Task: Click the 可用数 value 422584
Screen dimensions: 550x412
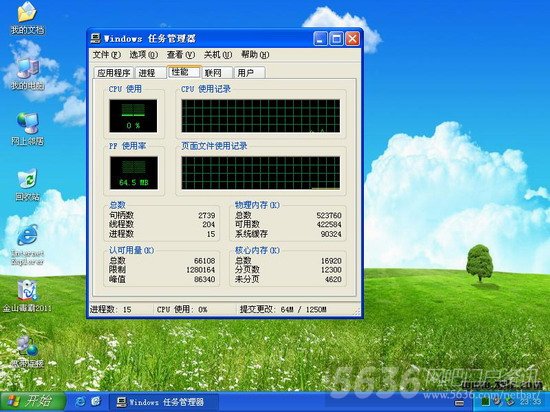Action: [x=329, y=224]
